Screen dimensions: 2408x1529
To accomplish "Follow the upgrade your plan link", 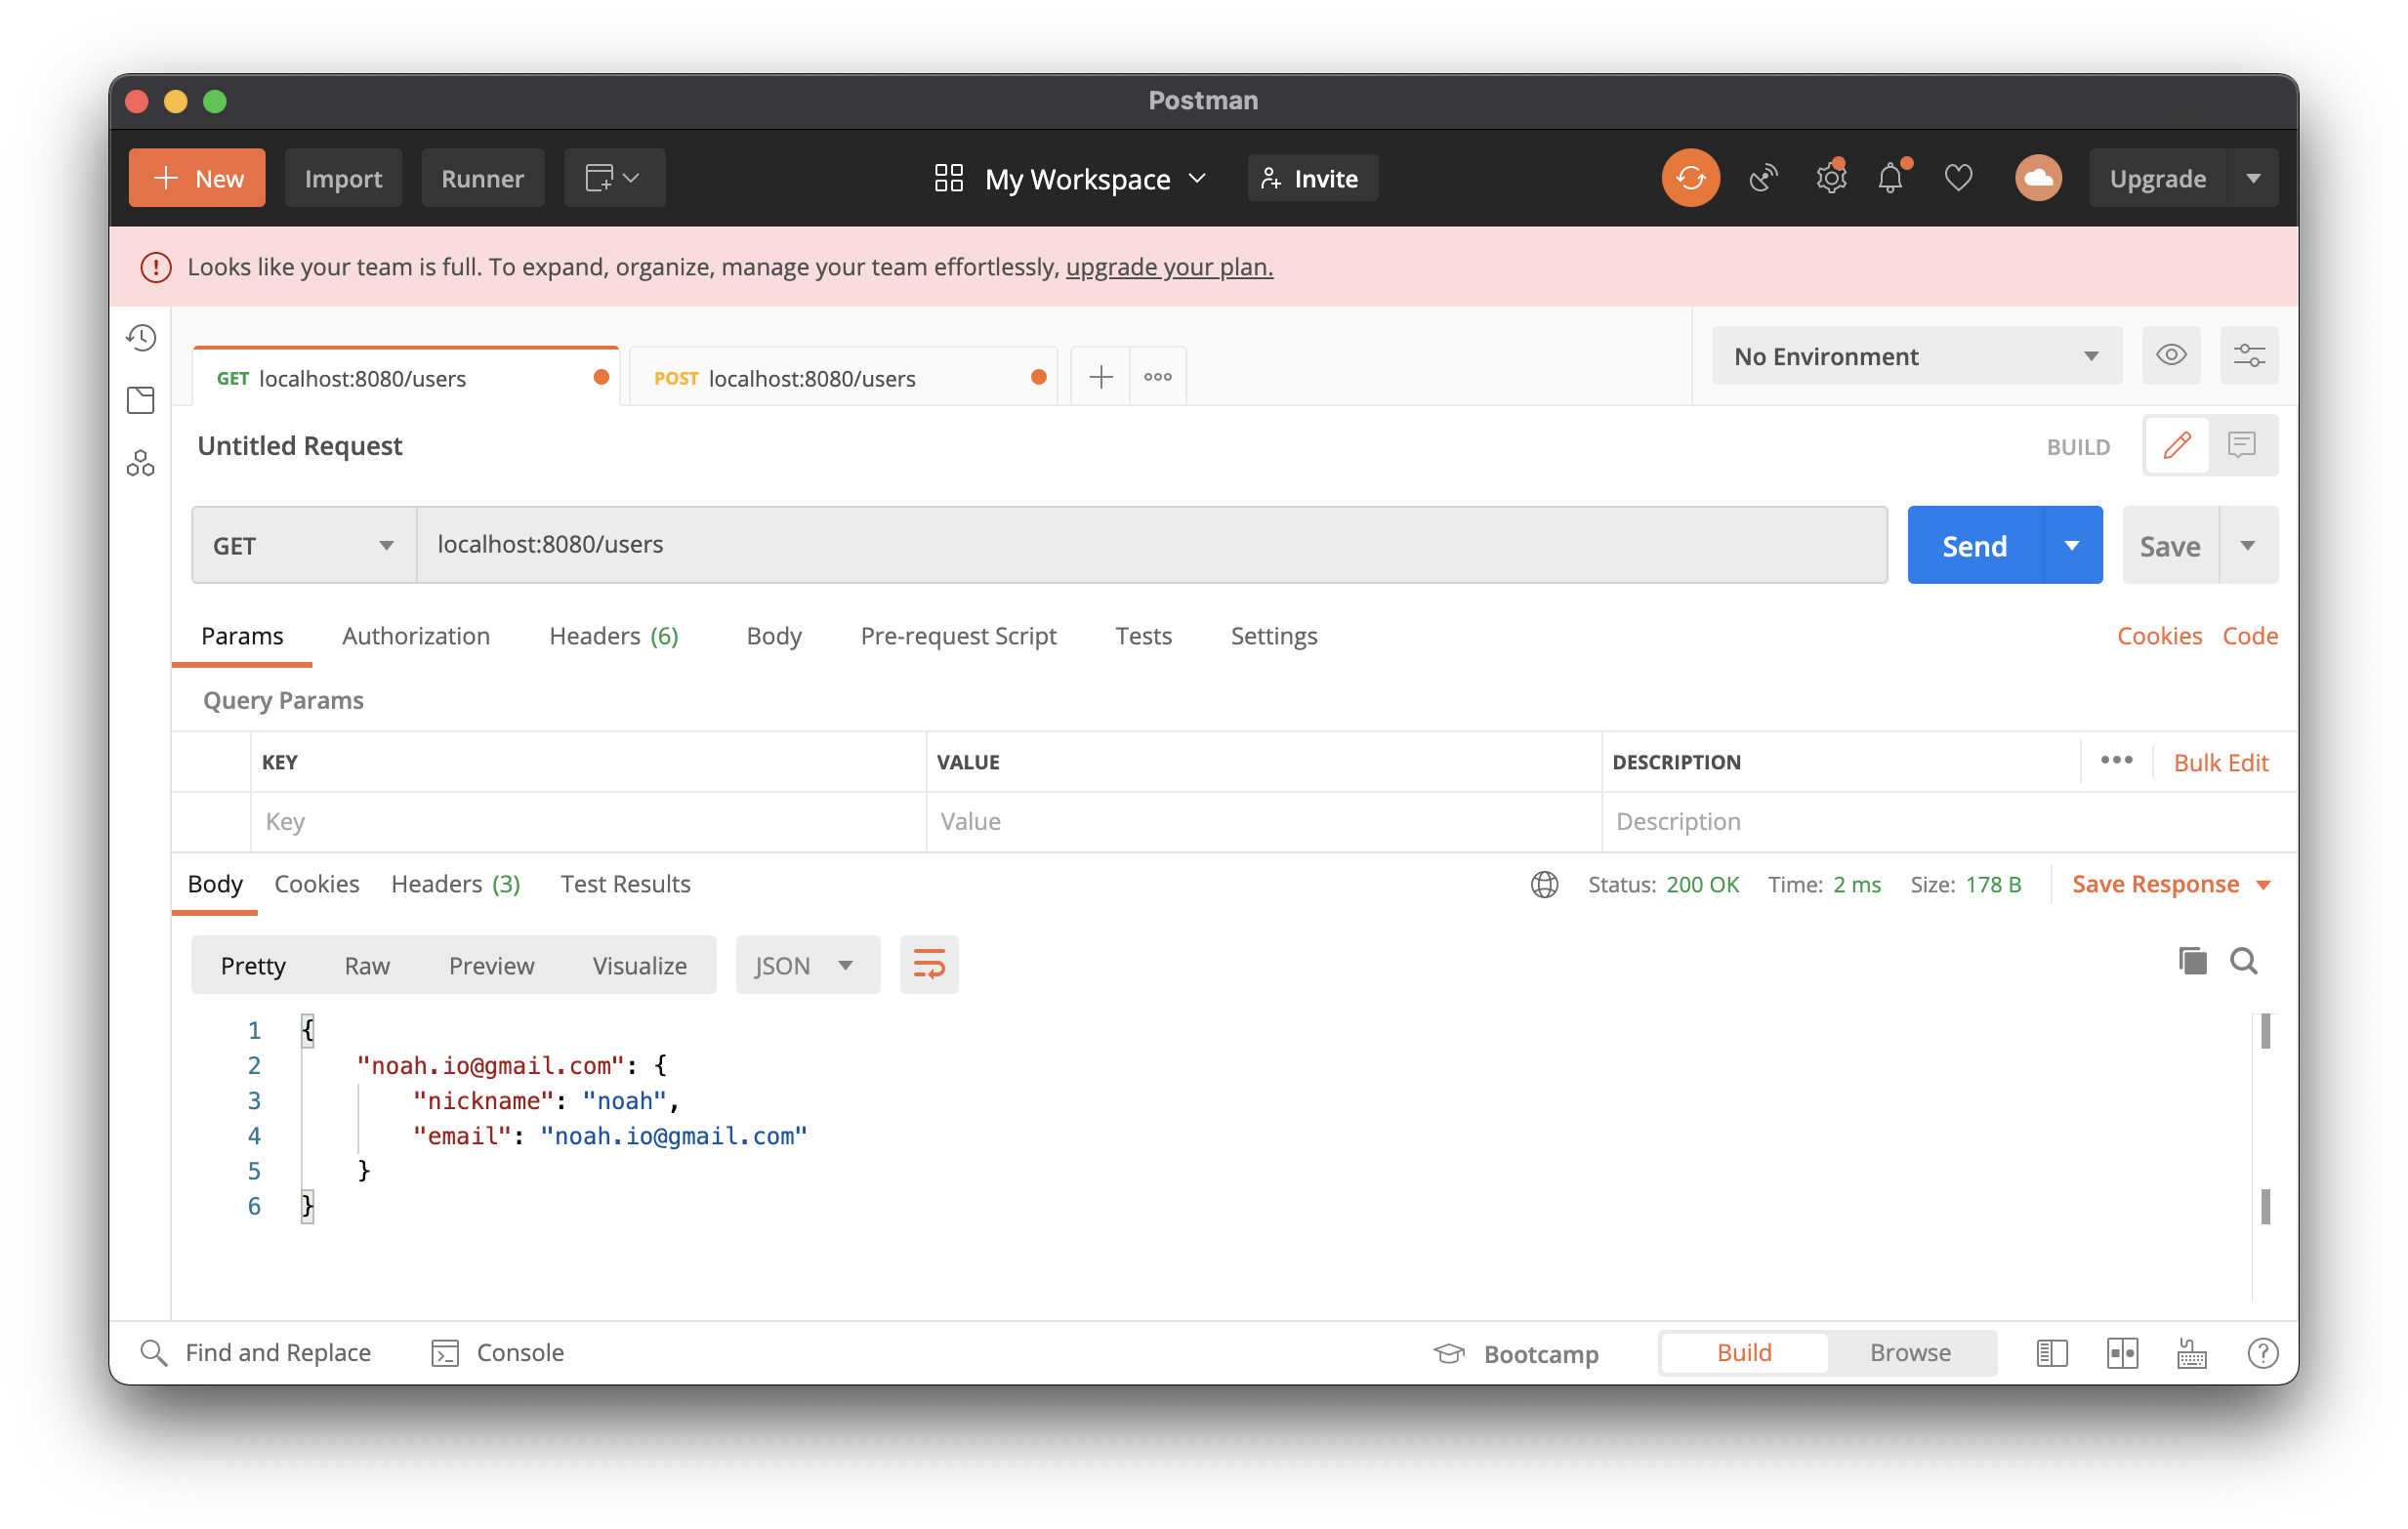I will (x=1169, y=266).
